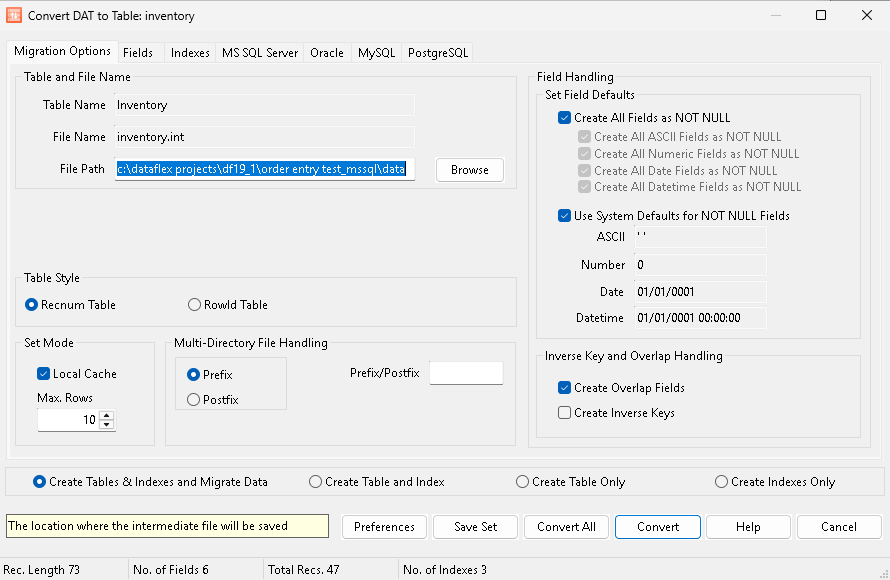The width and height of the screenshot is (890, 580).
Task: Select RowId Table style option
Action: (x=195, y=305)
